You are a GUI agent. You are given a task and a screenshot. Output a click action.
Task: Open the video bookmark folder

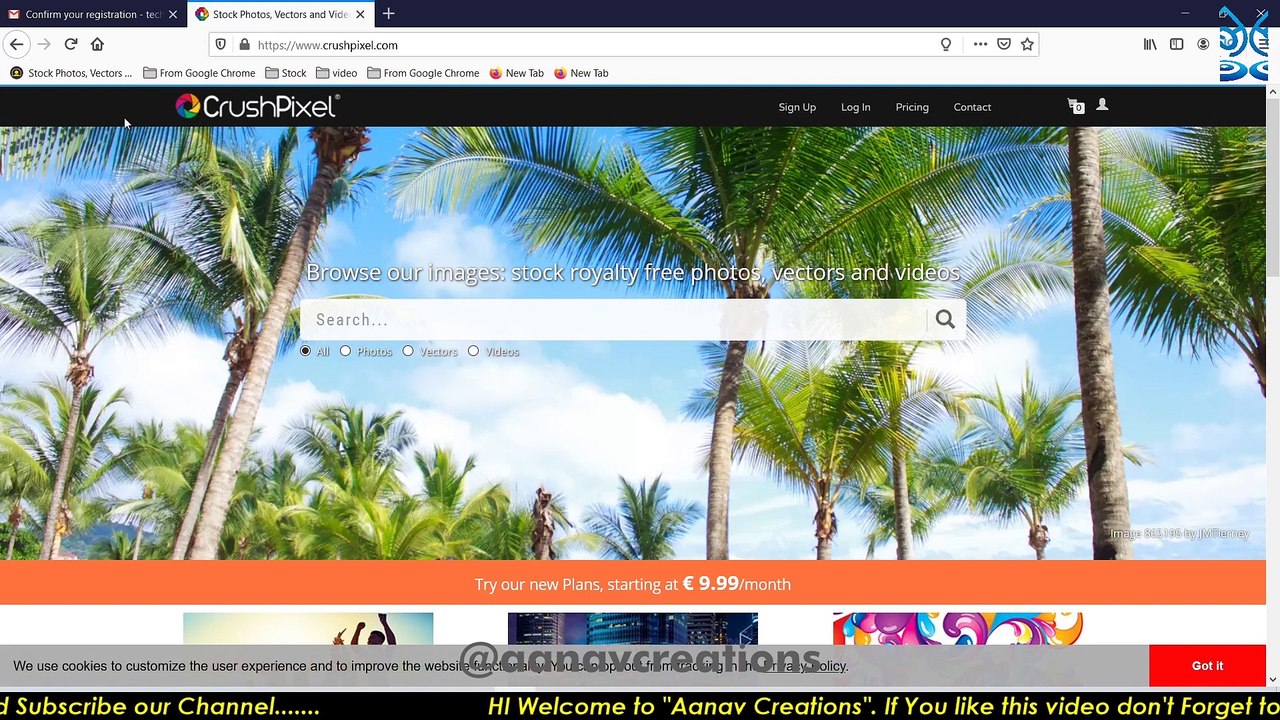click(337, 73)
